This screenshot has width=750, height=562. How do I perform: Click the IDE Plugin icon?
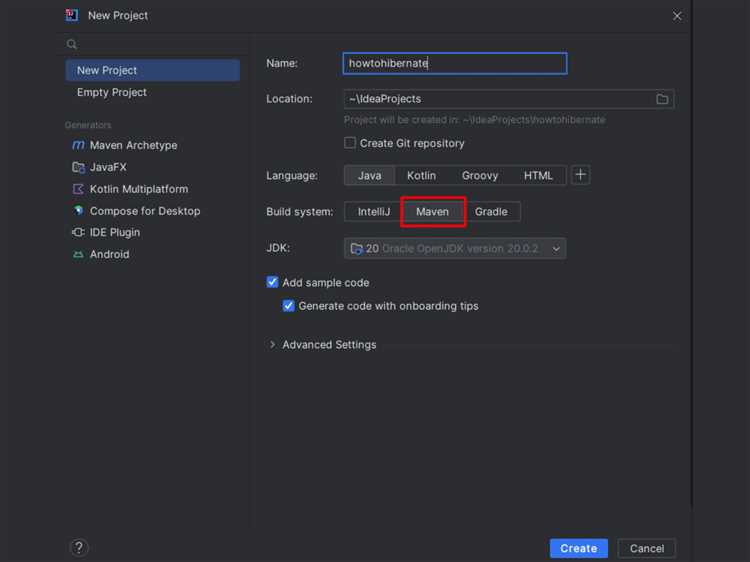[78, 232]
